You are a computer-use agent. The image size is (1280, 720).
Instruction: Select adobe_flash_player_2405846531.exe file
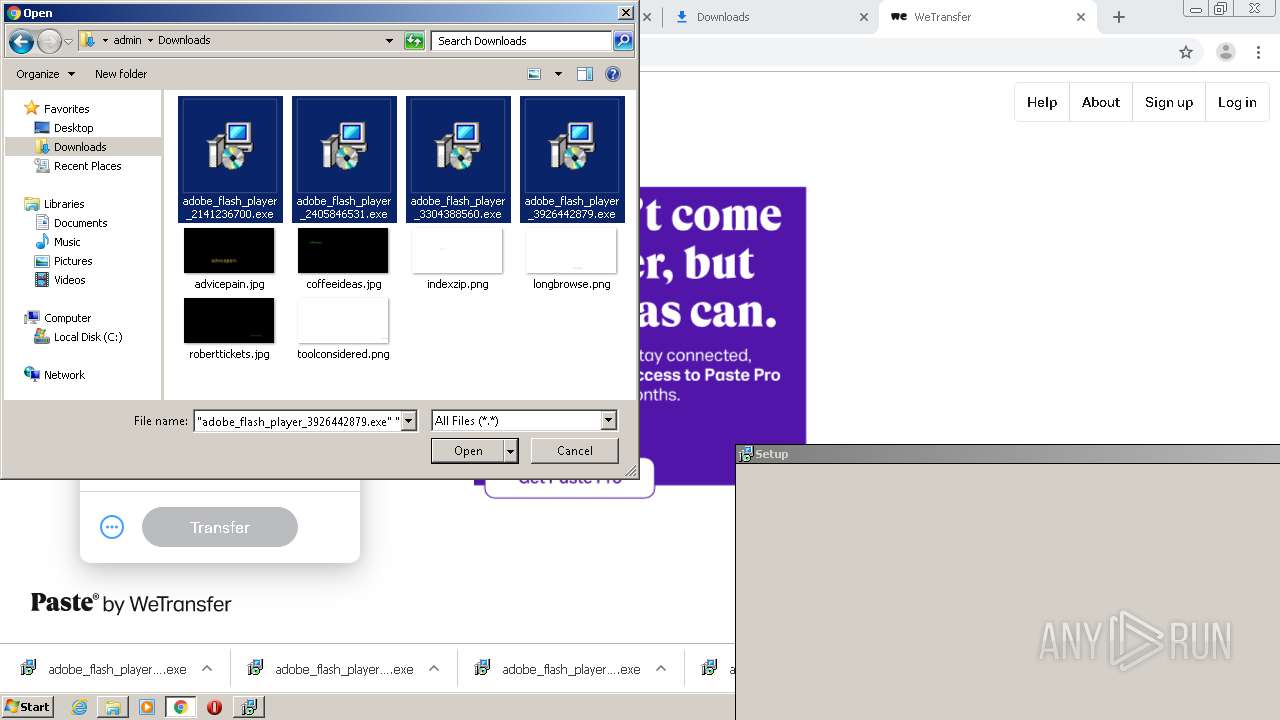[x=344, y=160]
